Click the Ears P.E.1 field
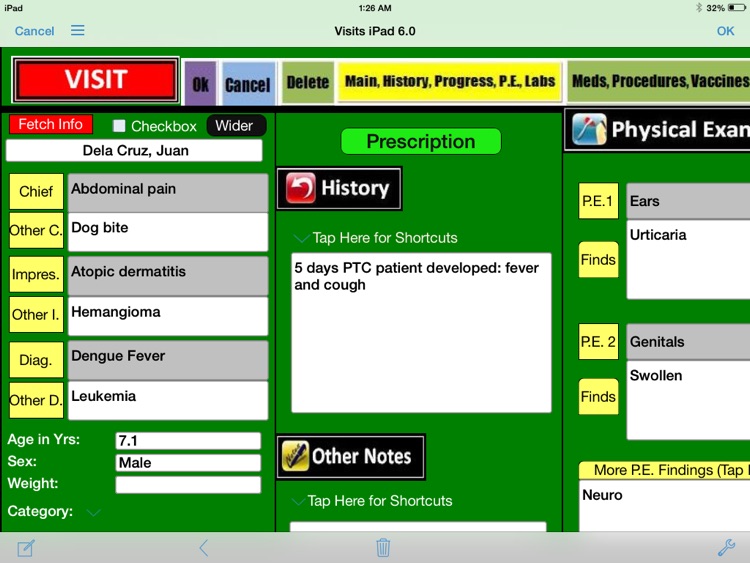 [x=688, y=201]
